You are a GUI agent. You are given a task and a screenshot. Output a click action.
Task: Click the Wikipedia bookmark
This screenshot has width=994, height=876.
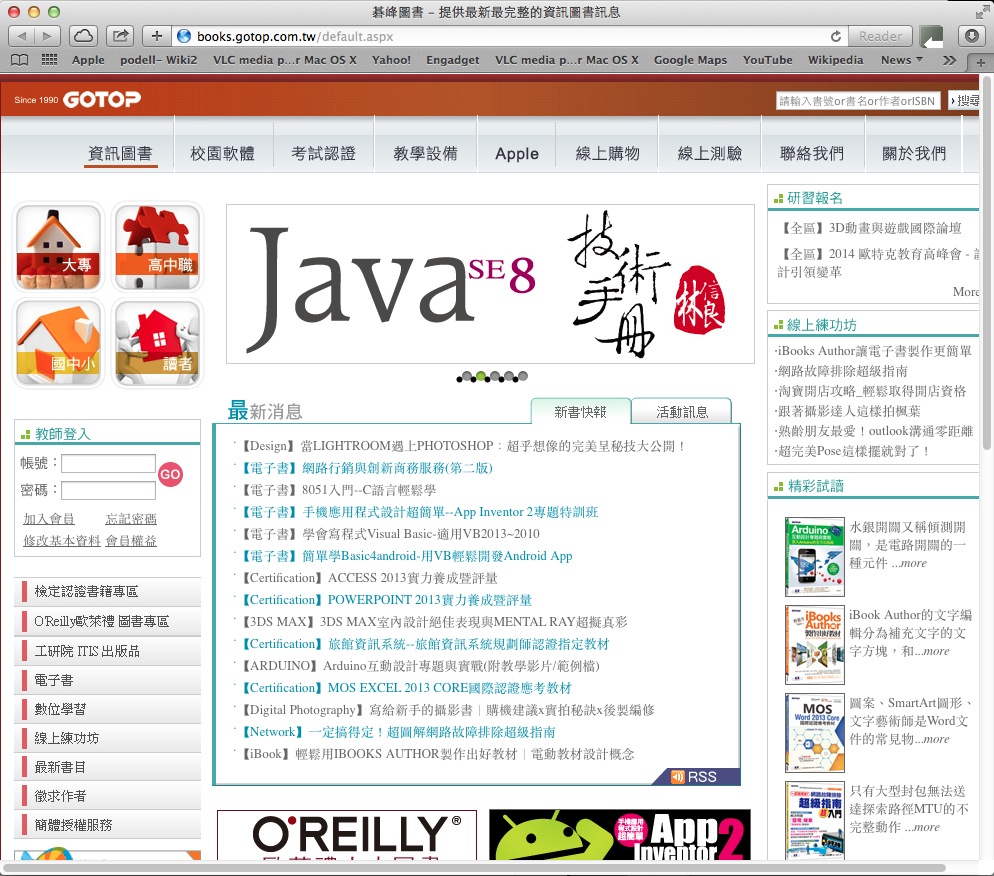836,60
